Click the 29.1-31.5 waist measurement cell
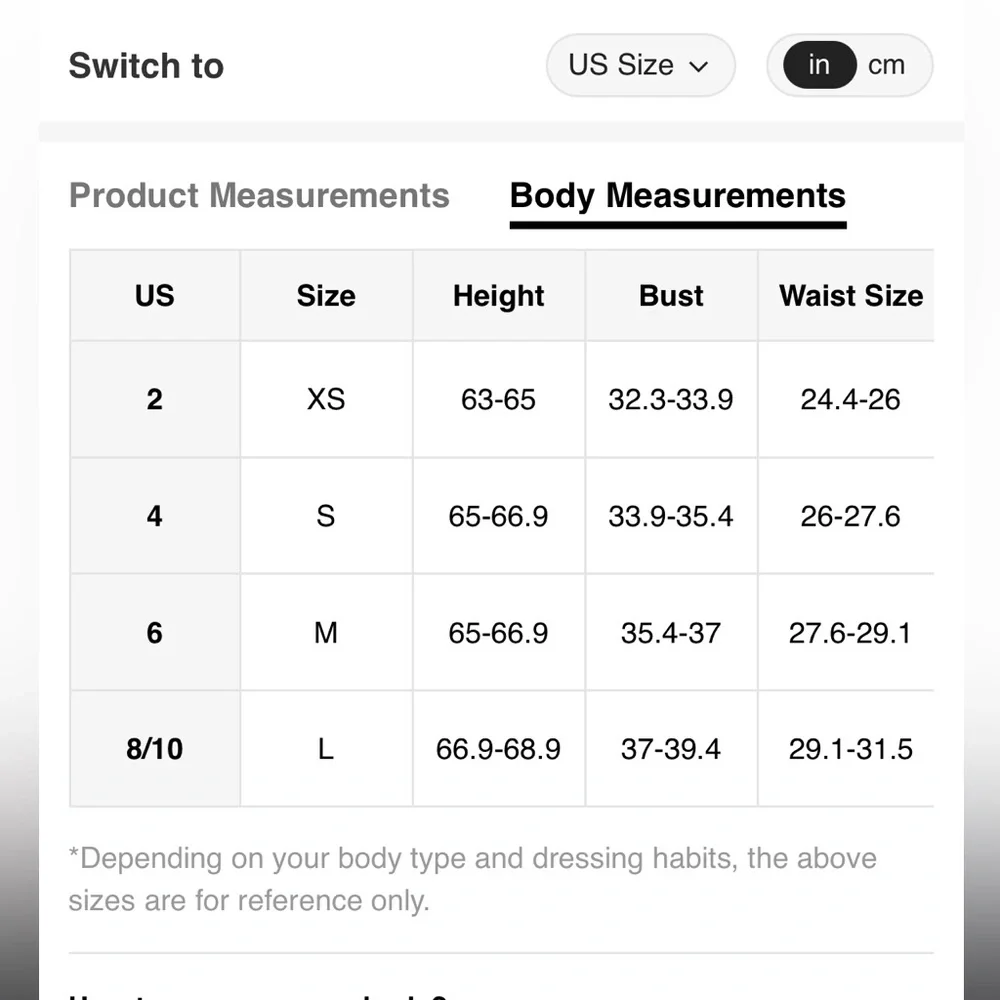The image size is (1000, 1000). [850, 749]
